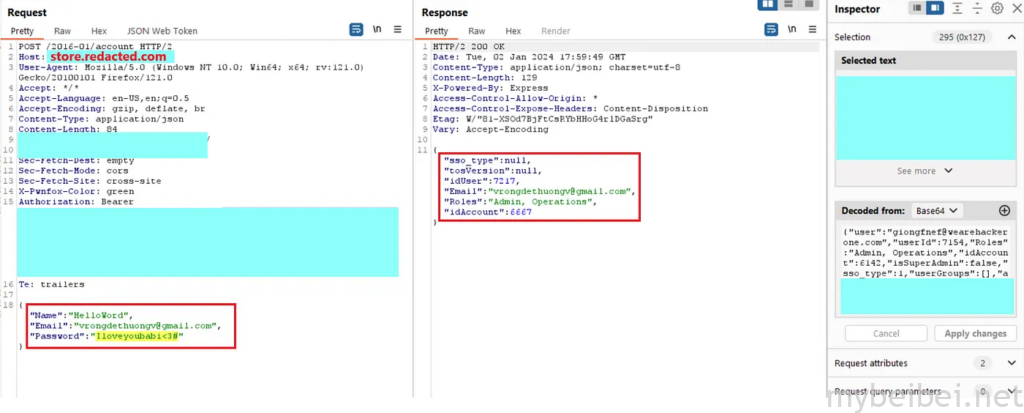Switch Request view to Raw tab

click(60, 31)
